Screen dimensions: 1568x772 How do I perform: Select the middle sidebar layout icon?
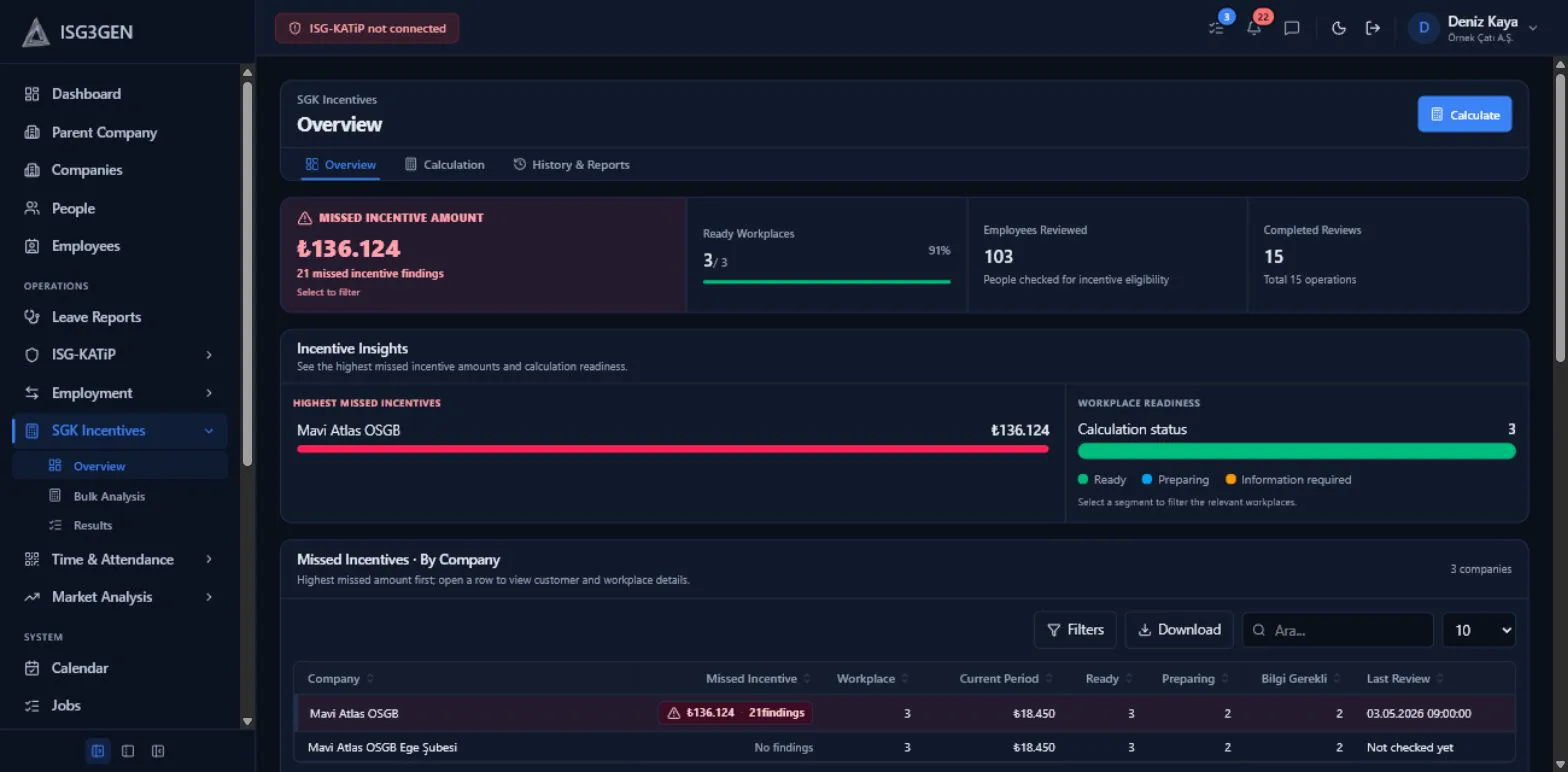tap(128, 751)
